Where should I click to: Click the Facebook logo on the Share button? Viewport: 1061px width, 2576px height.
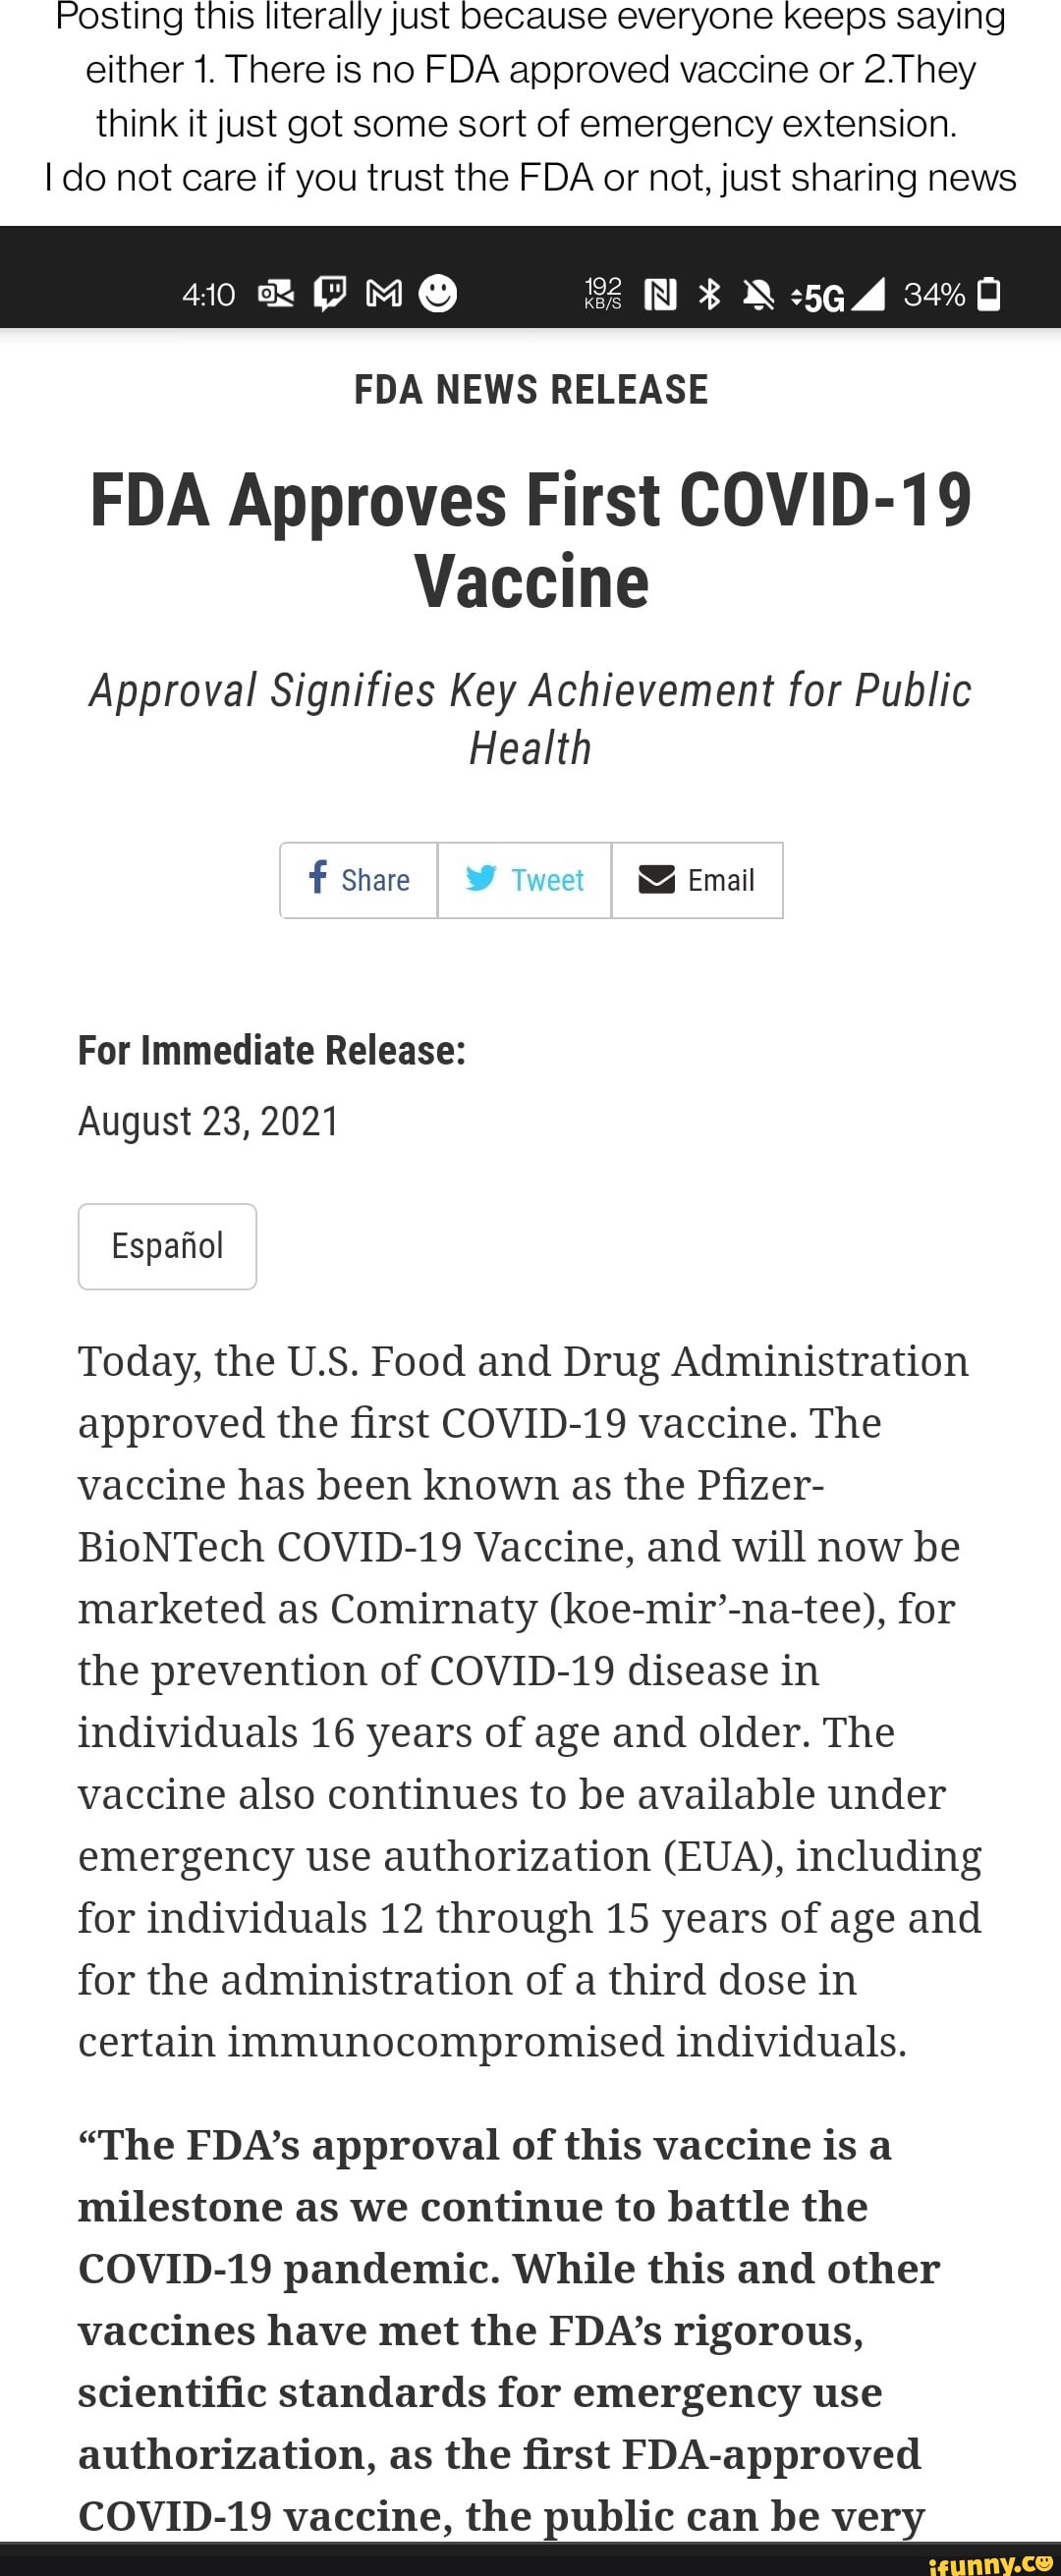point(318,877)
